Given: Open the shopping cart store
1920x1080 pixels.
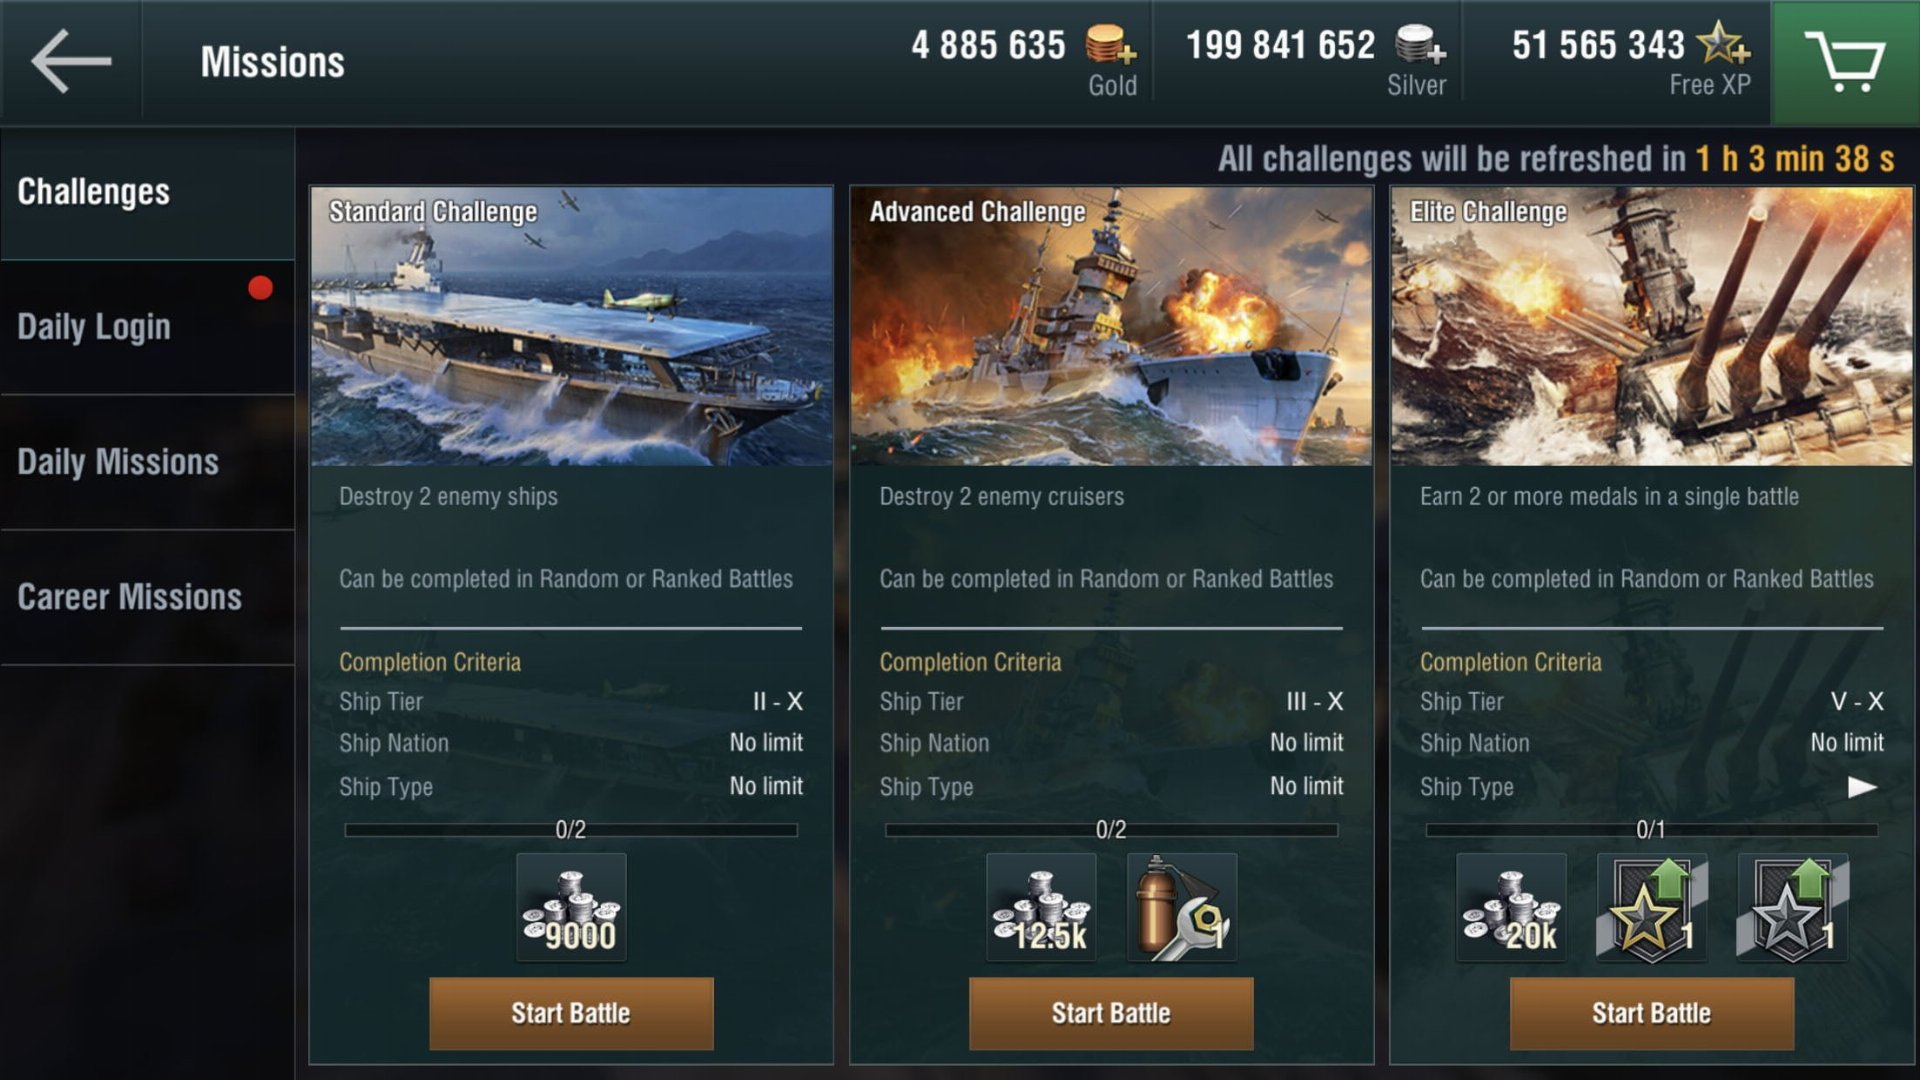Looking at the screenshot, I should click(x=1845, y=62).
